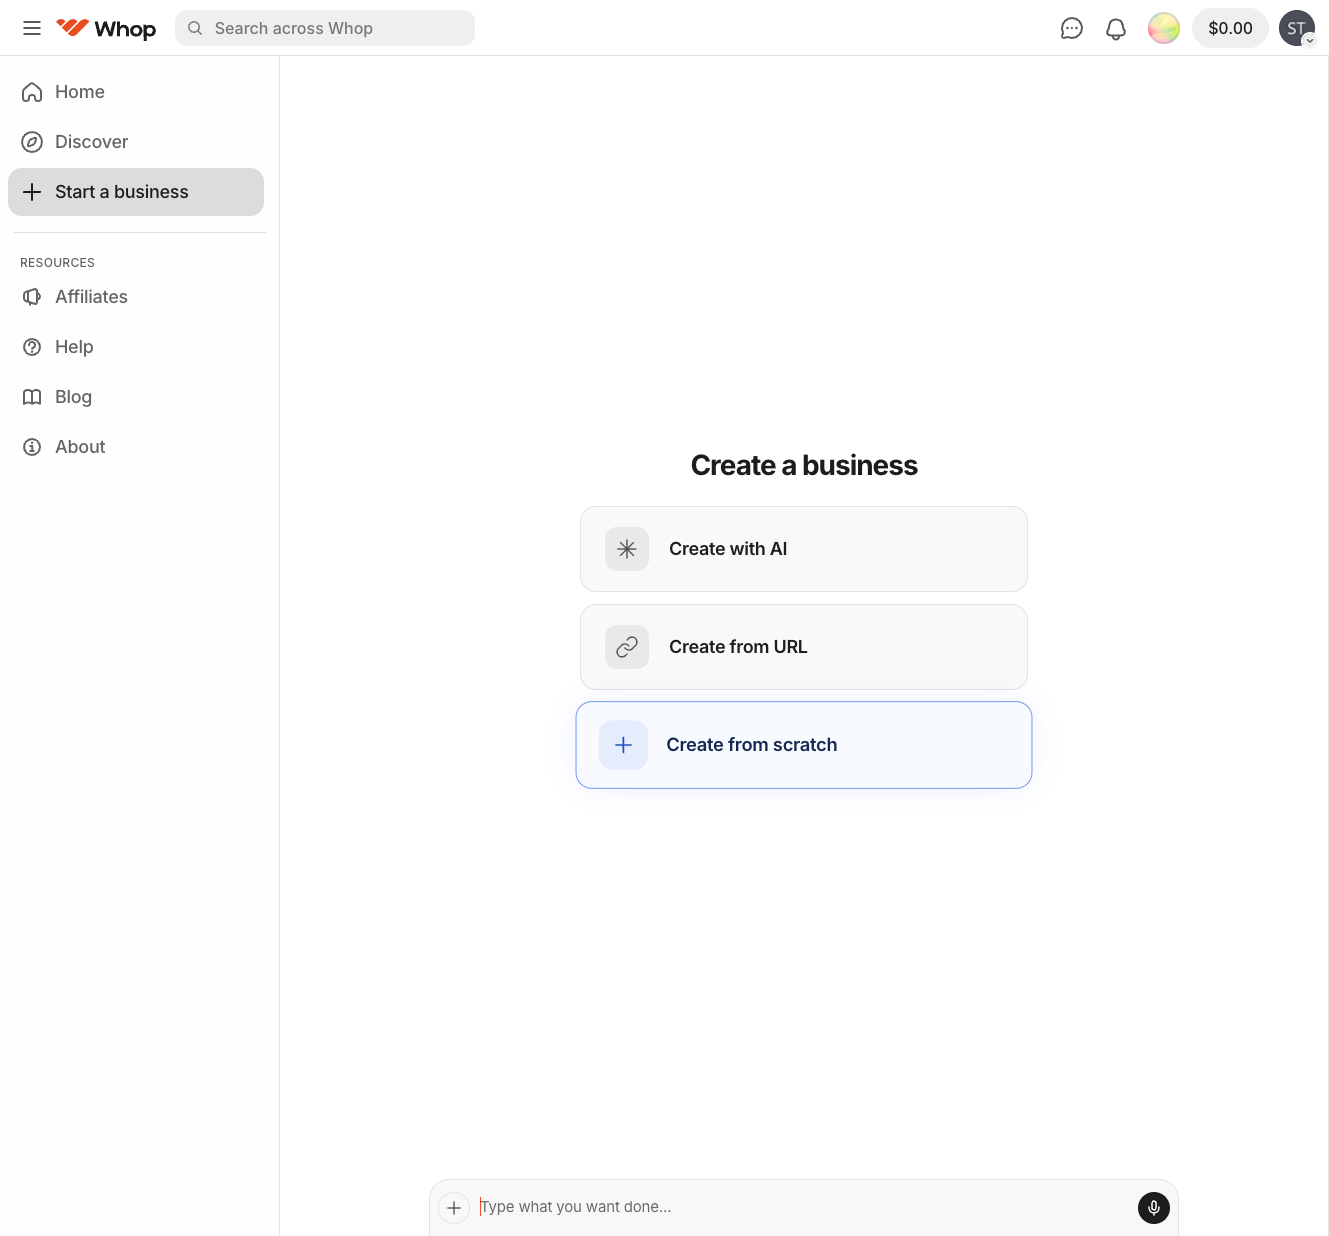Viewport: 1329px width, 1236px height.
Task: Click the plus icon beside Start a business
Action: point(32,192)
